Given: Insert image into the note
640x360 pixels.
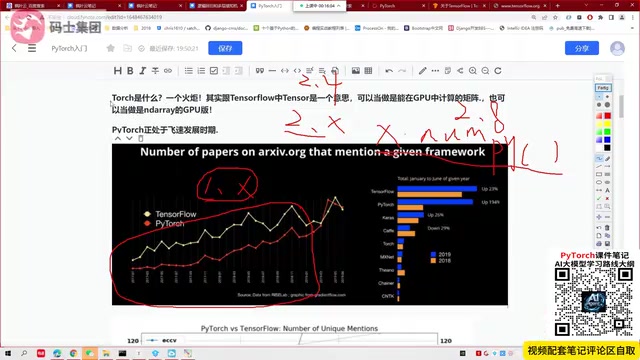Looking at the screenshot, I should pyautogui.click(x=356, y=71).
